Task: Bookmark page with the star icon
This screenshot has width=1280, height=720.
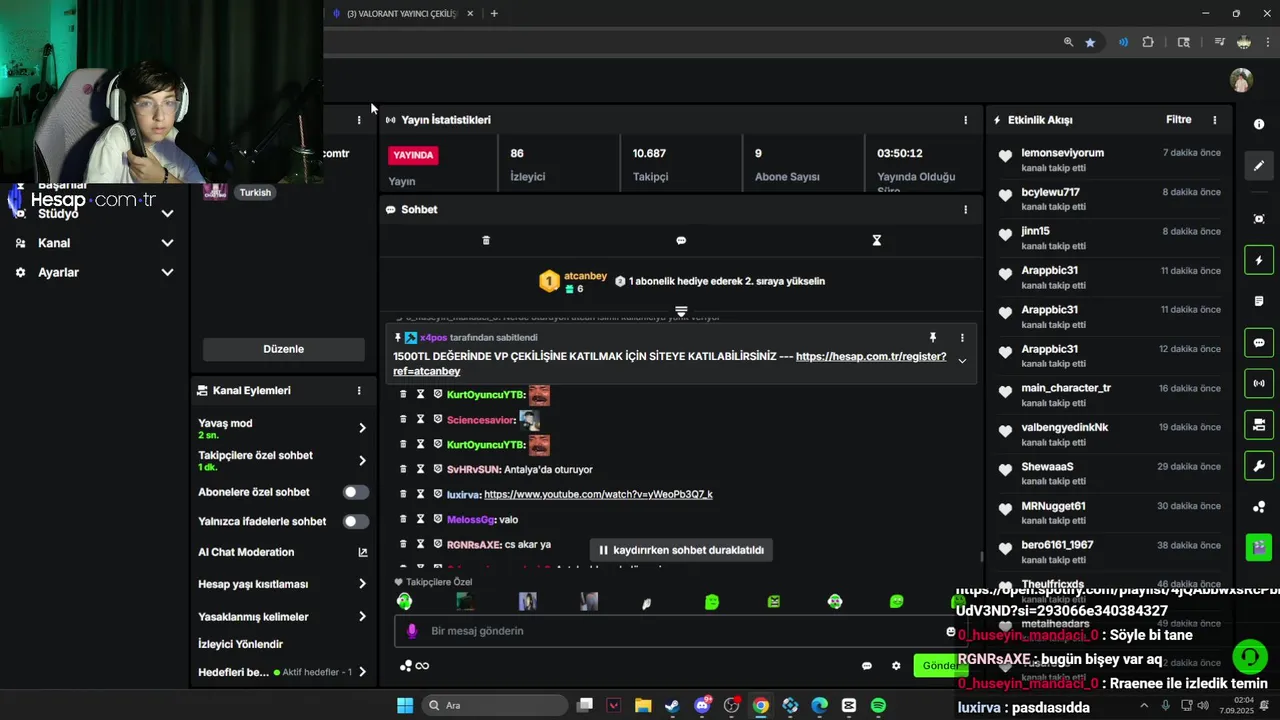Action: pos(1090,42)
